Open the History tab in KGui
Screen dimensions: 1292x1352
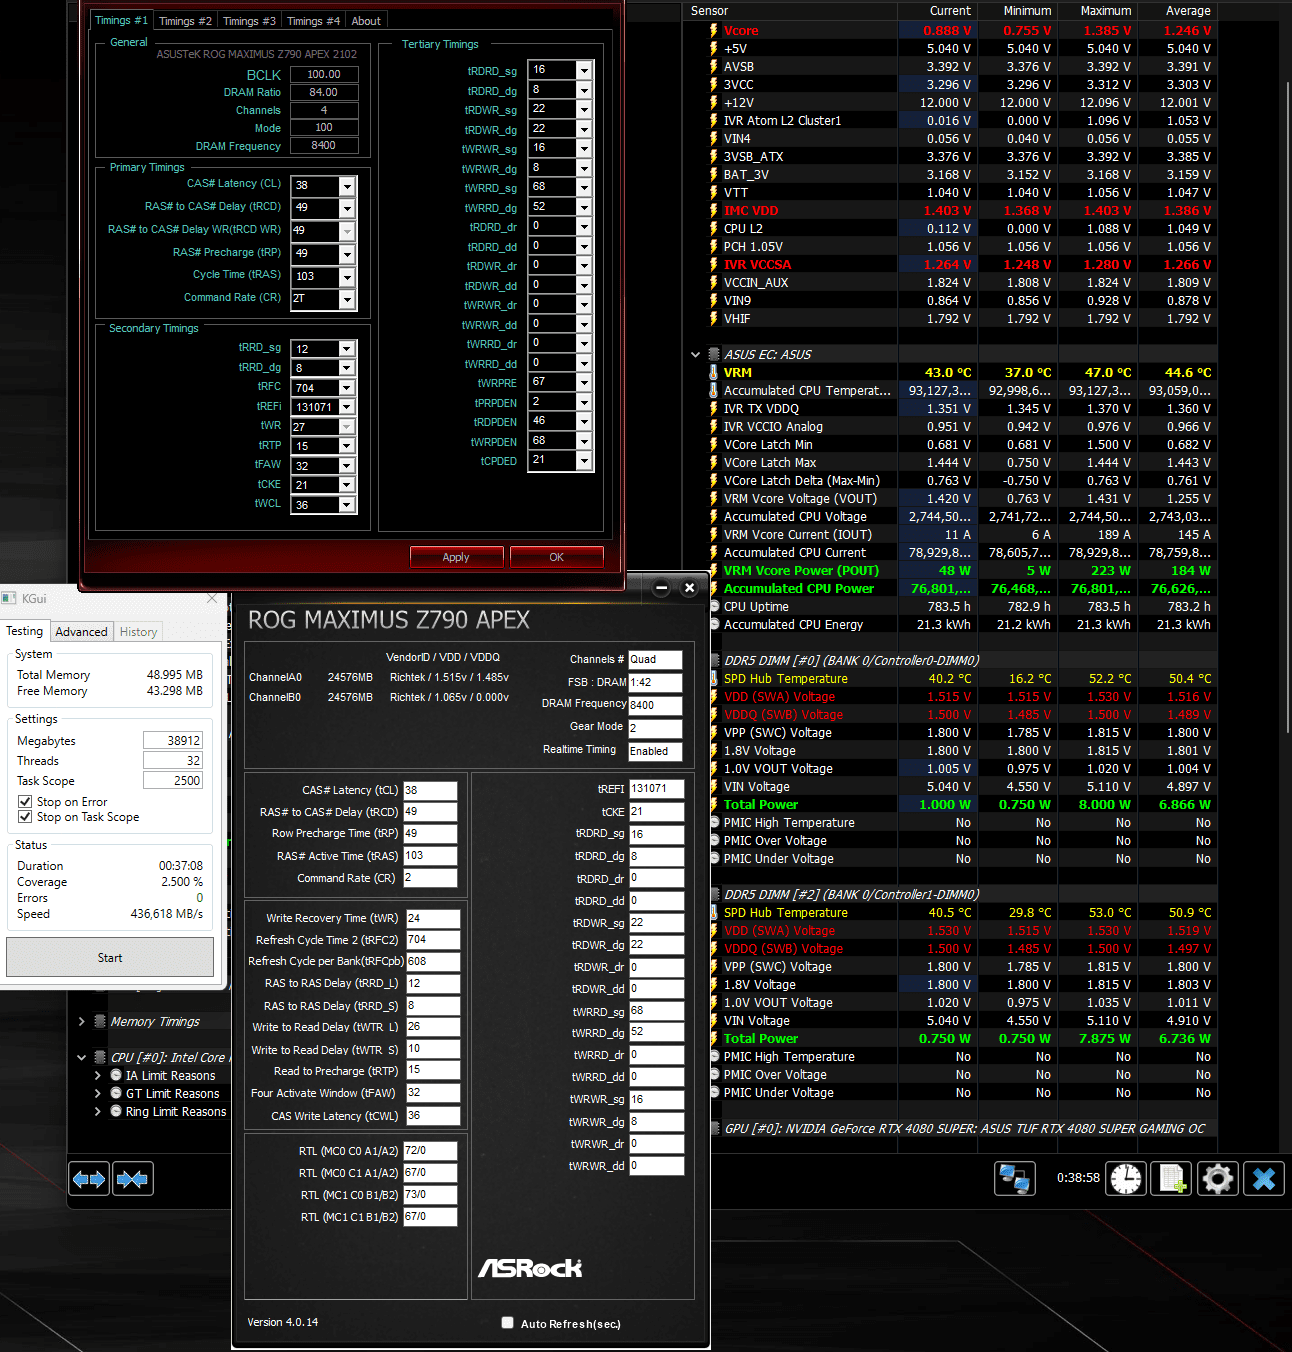click(138, 632)
